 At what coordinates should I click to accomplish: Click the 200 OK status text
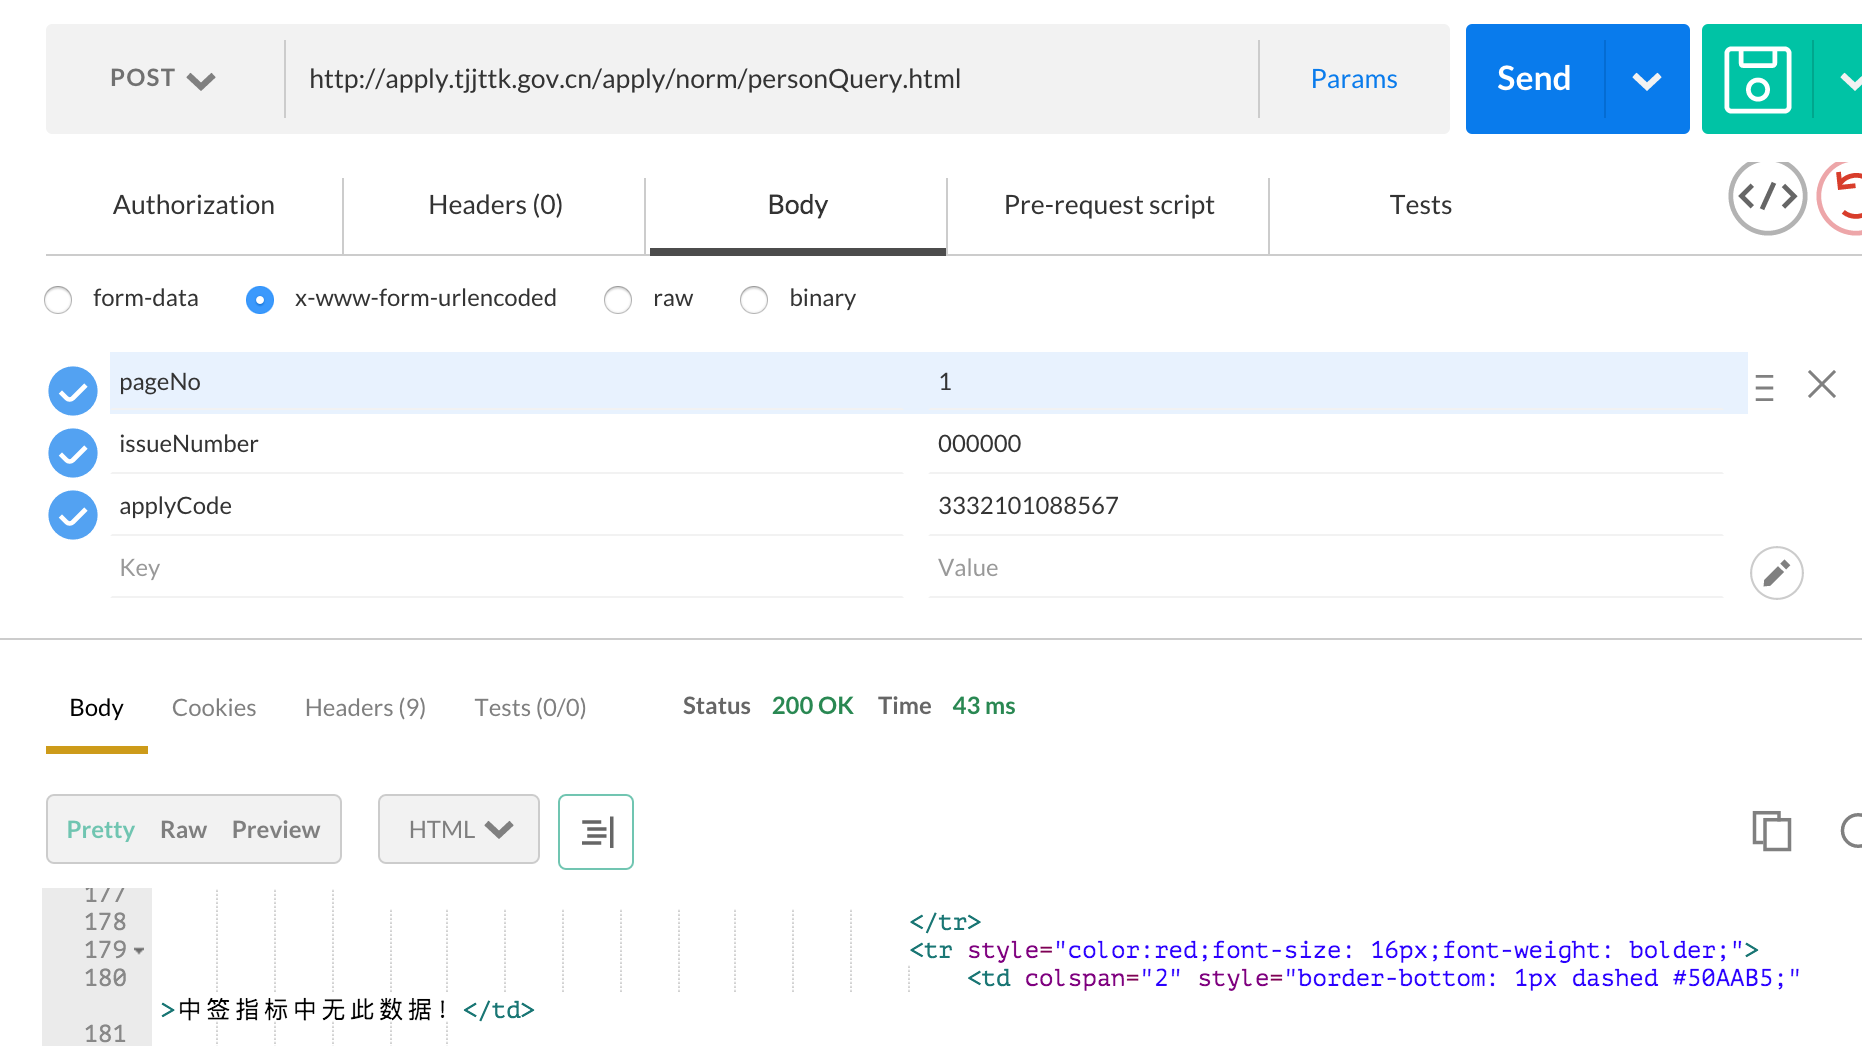point(812,706)
